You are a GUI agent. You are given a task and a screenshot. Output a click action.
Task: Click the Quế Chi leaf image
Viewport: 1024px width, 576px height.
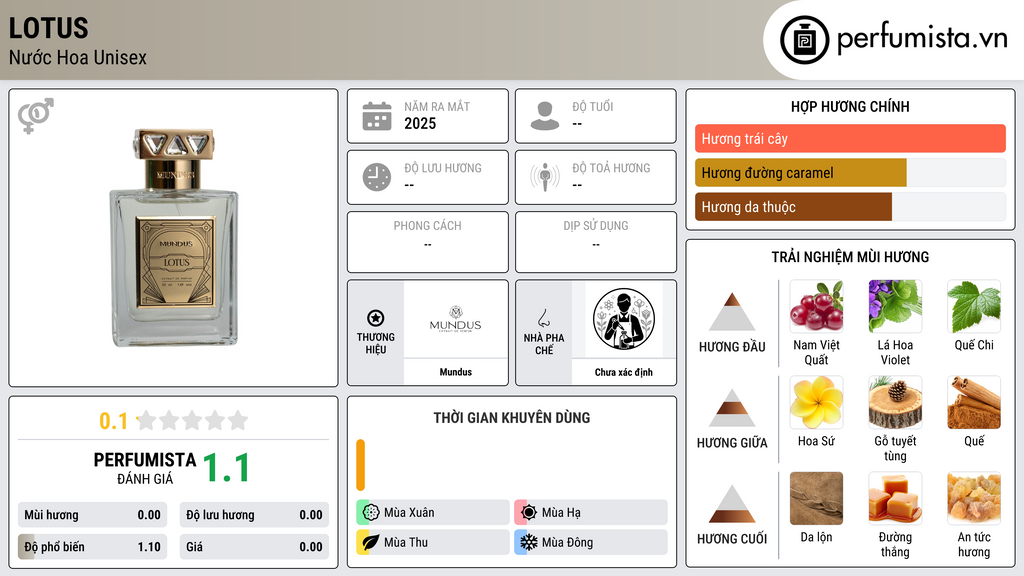click(974, 306)
